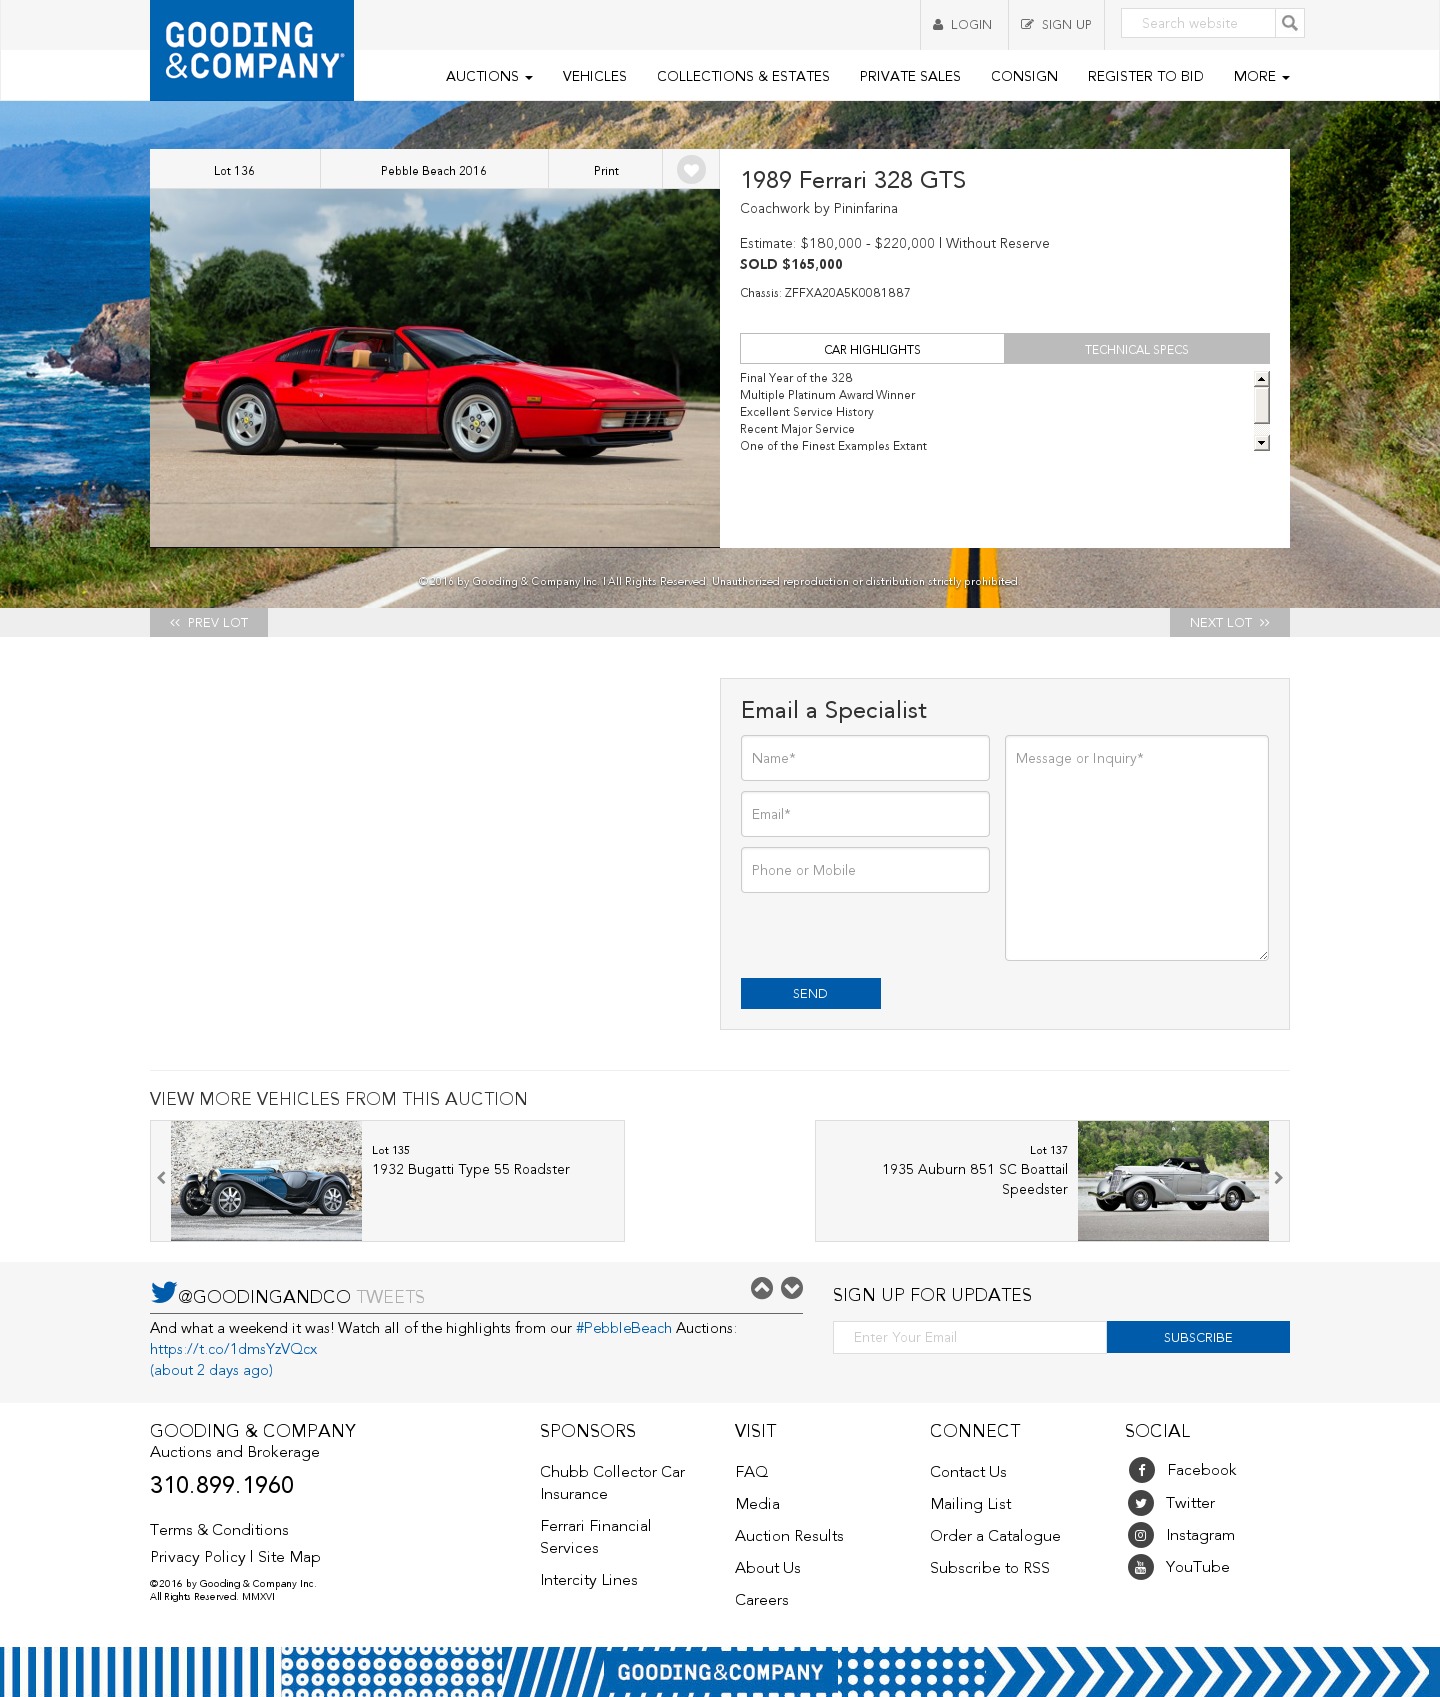
Task: Focus the Email specialist input field
Action: 865,814
